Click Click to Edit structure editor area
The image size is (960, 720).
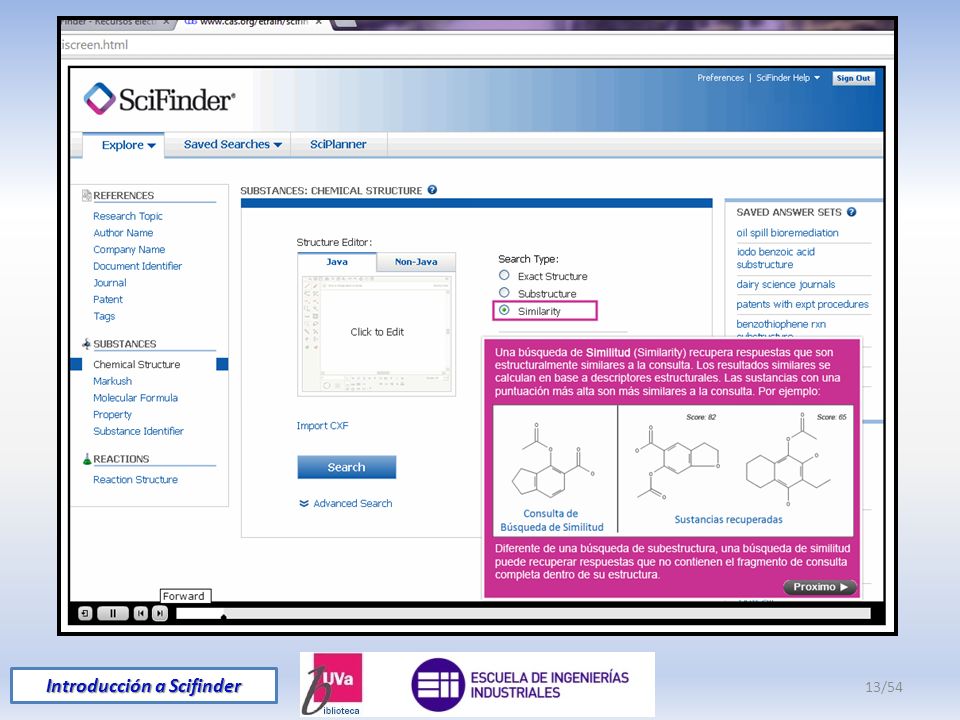(x=377, y=332)
